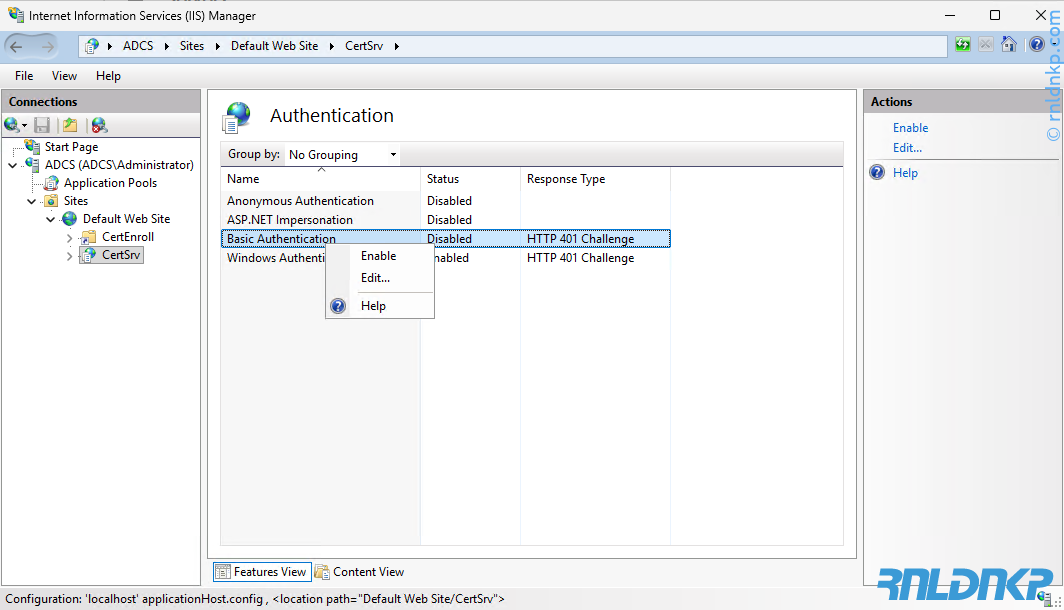Click the Create New Connection globe icon

[x=12, y=125]
